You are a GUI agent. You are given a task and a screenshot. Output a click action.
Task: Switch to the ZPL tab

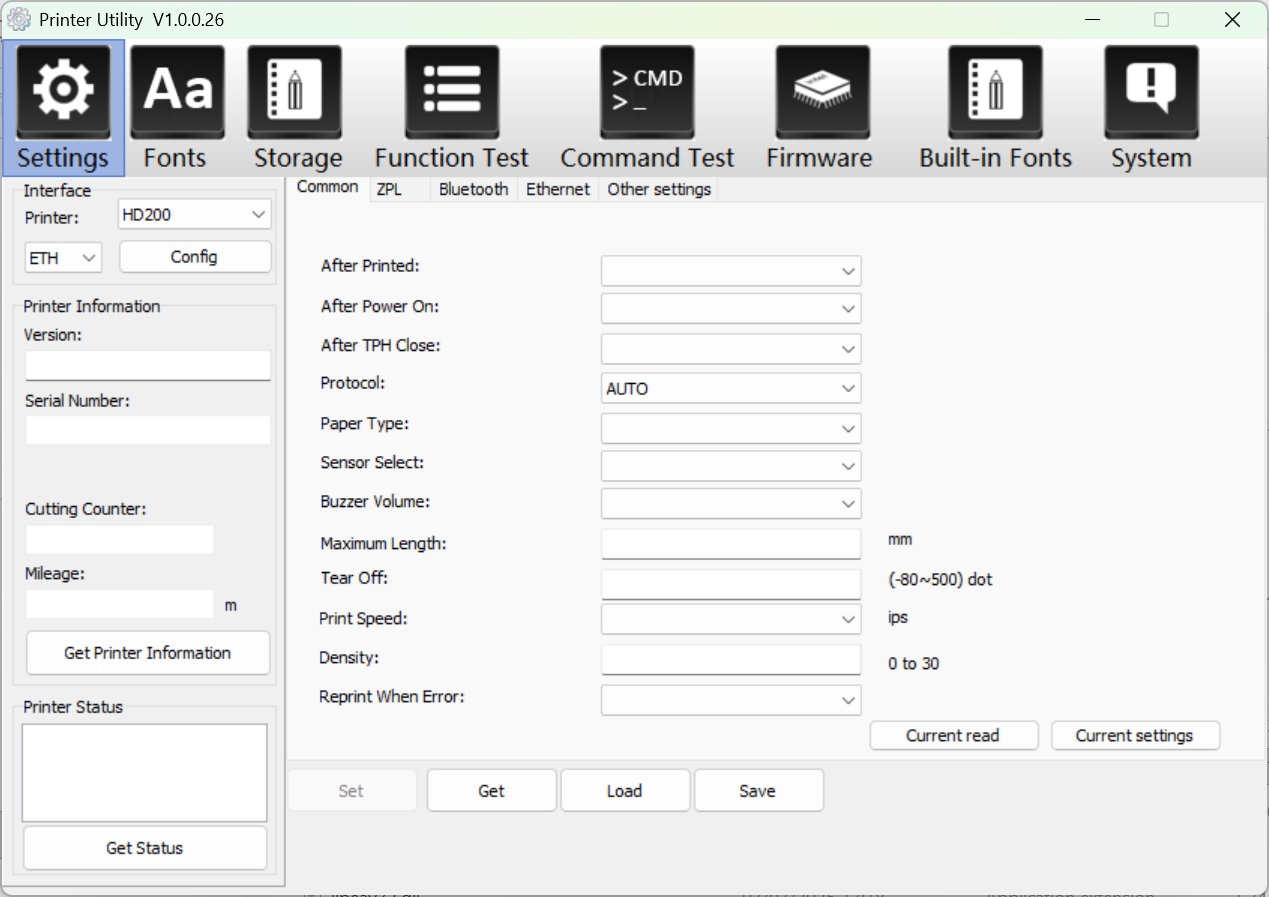(389, 189)
